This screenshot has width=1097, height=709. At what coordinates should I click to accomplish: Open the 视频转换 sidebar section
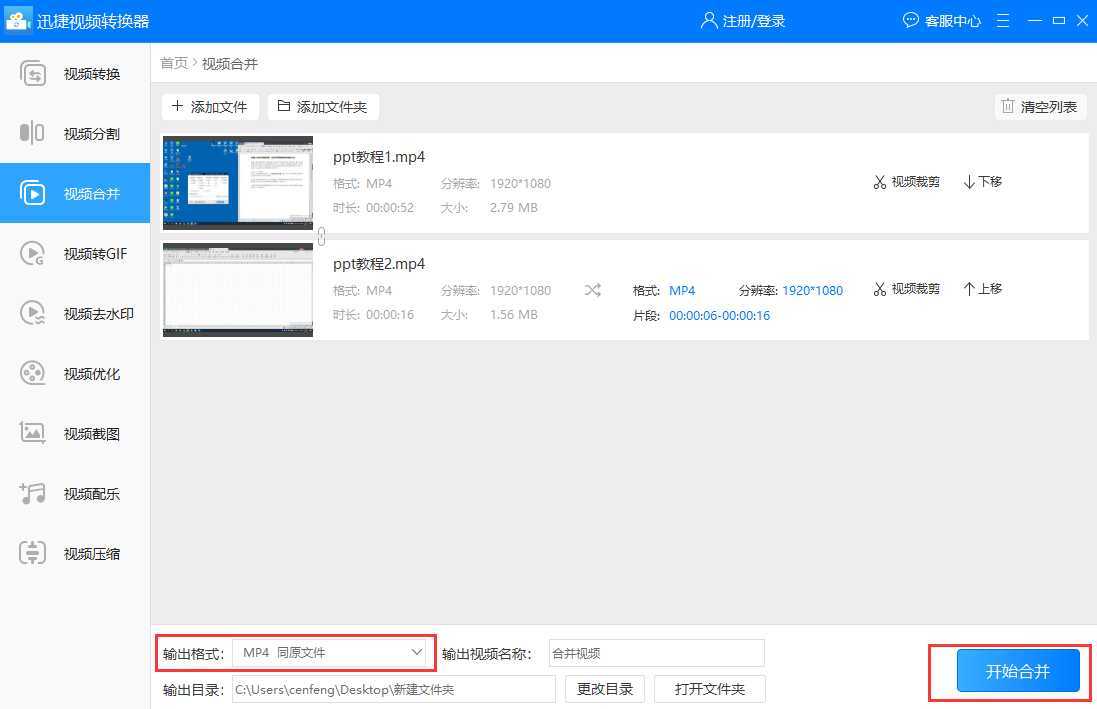tap(75, 74)
